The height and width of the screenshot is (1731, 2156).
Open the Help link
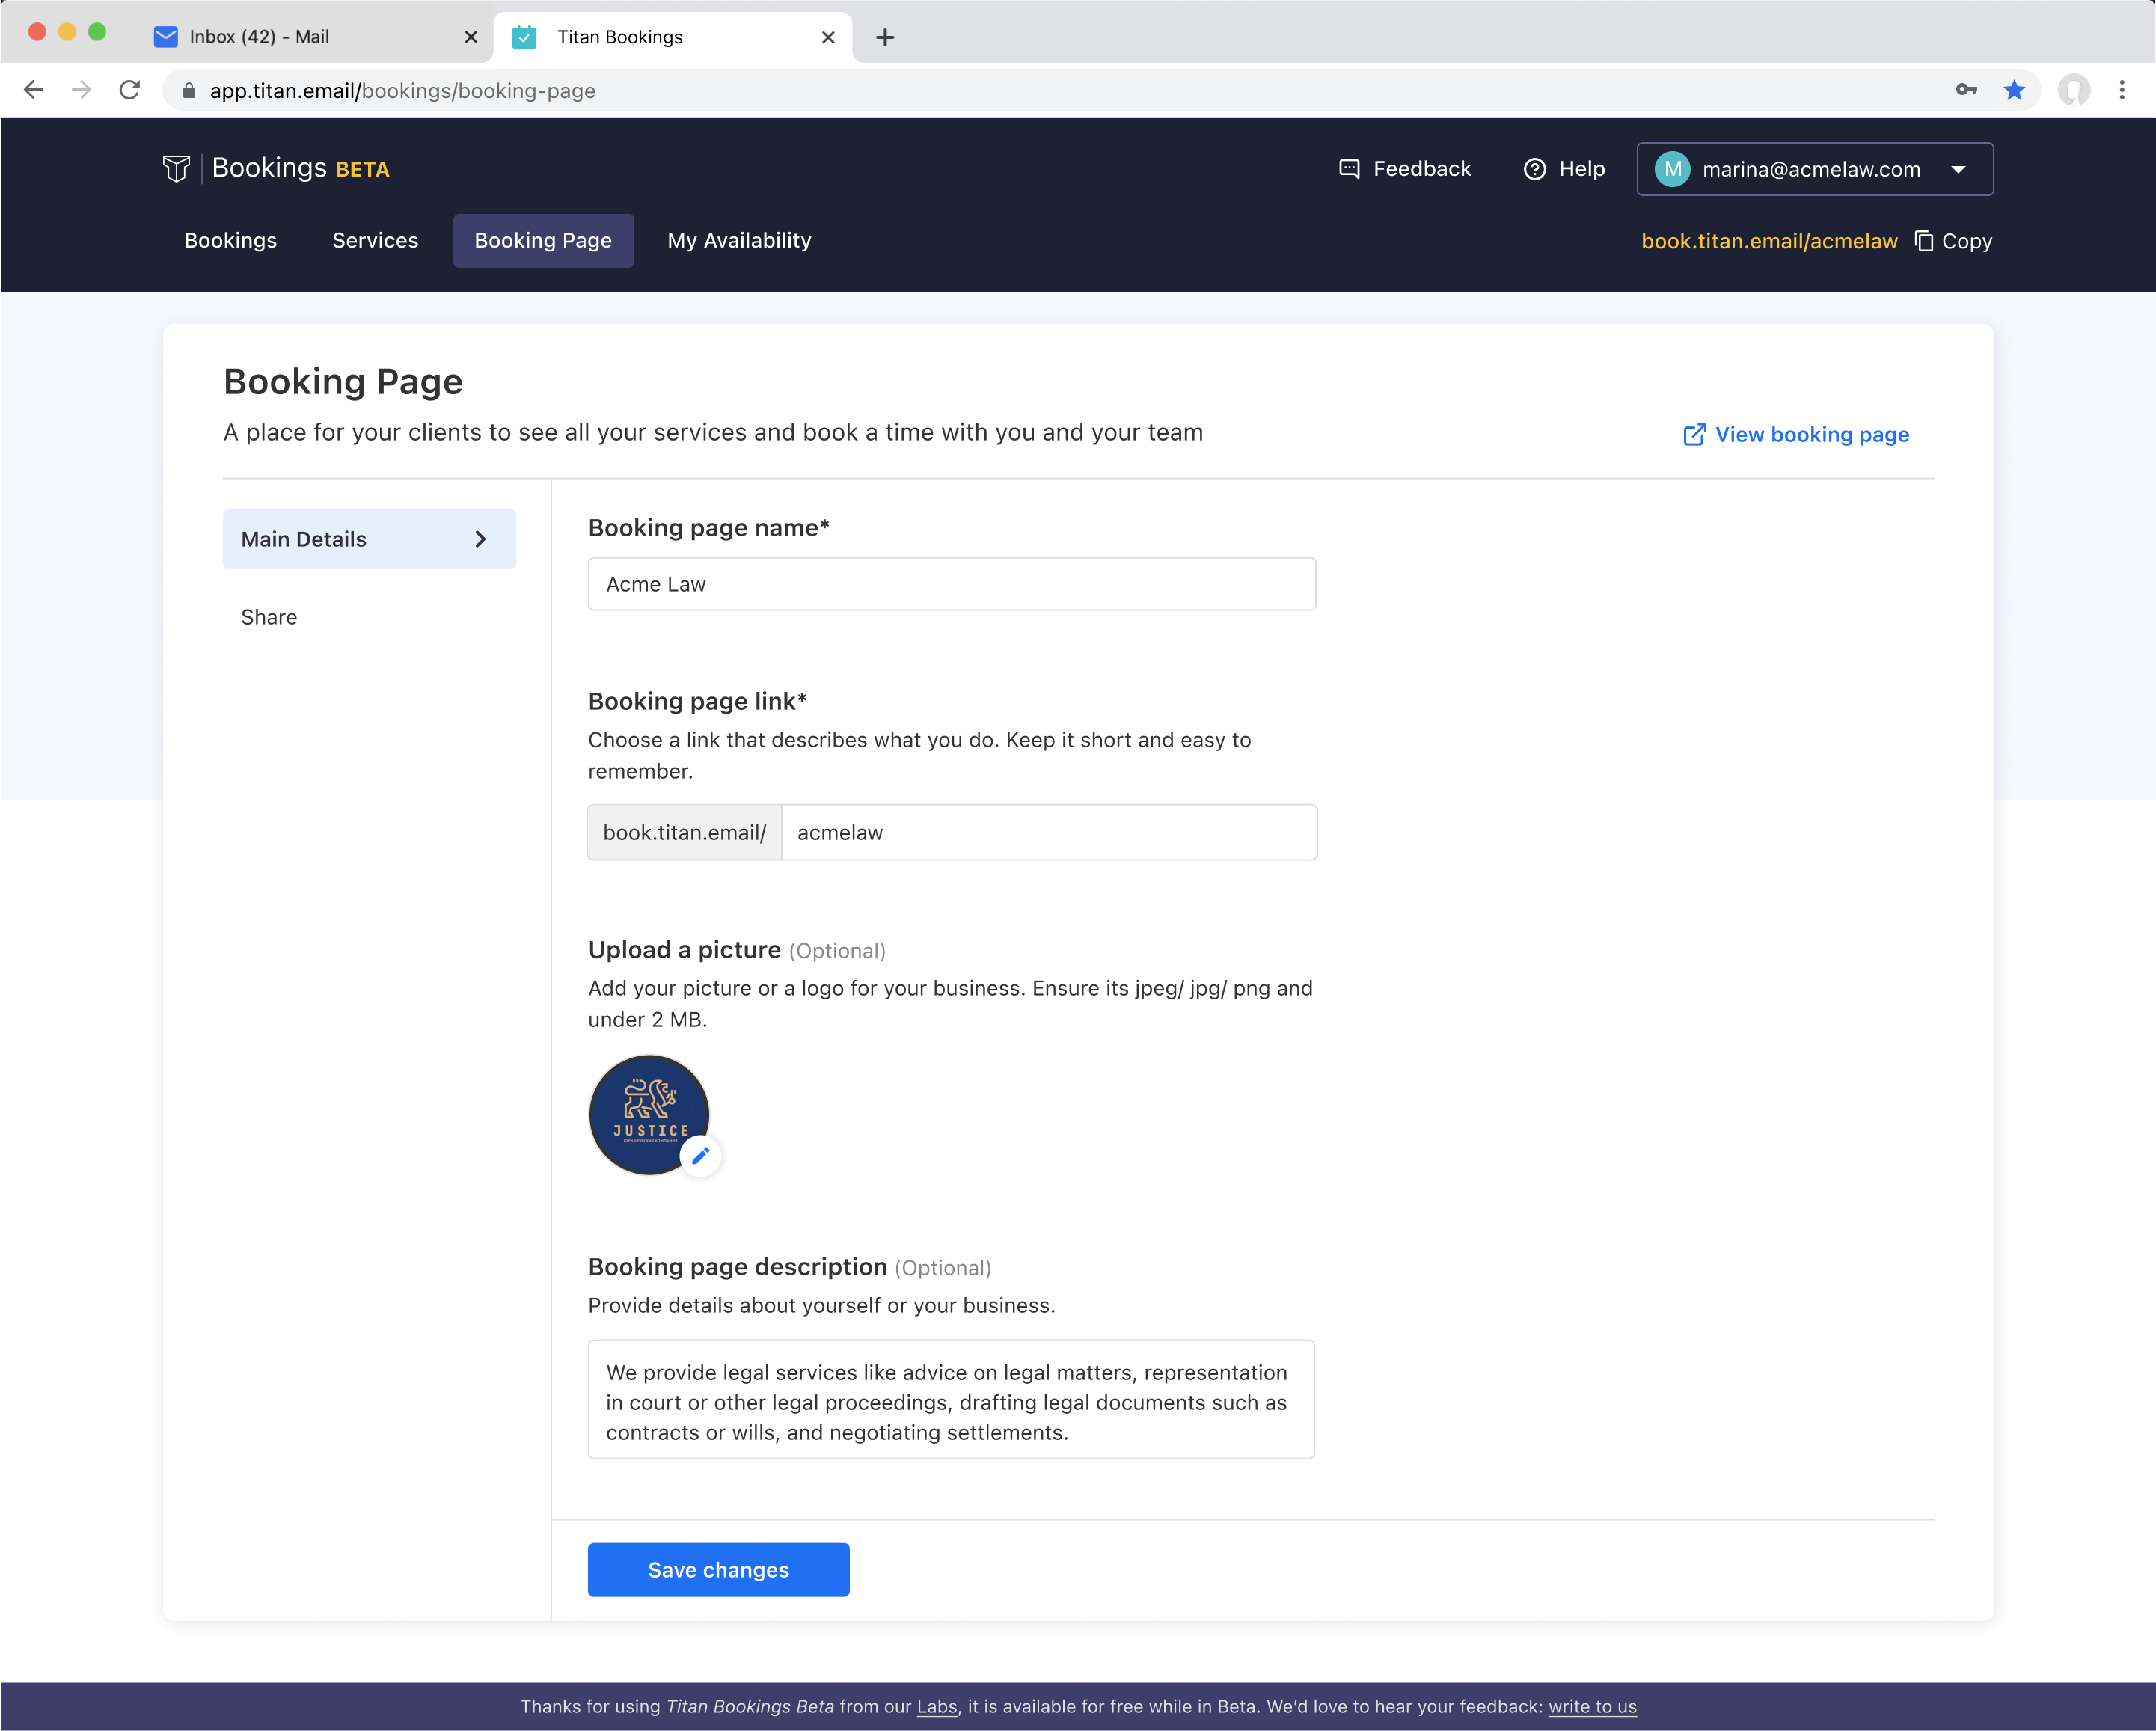pos(1564,168)
